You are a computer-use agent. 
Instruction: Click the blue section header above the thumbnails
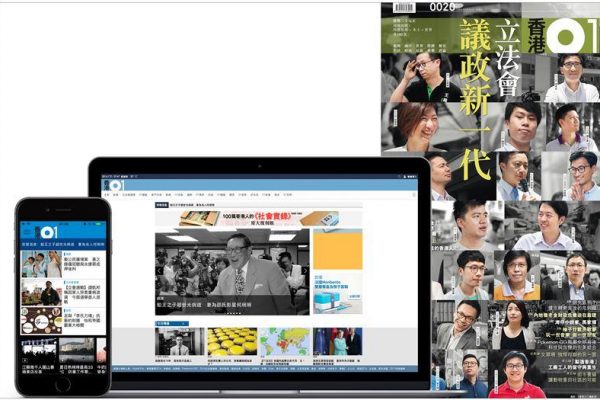pyautogui.click(x=172, y=323)
